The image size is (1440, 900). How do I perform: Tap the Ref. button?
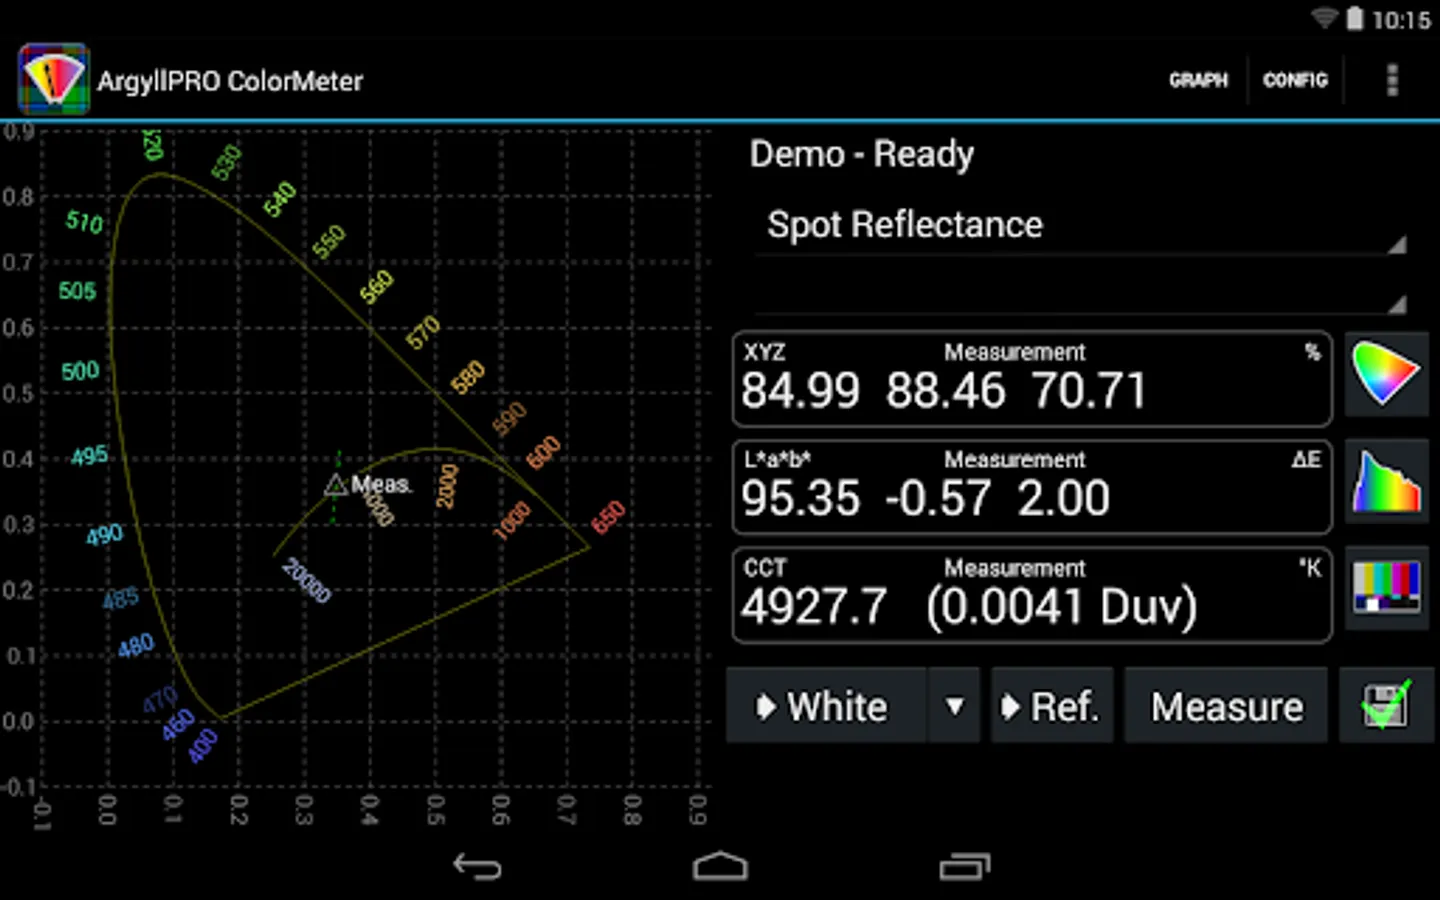(x=1052, y=706)
